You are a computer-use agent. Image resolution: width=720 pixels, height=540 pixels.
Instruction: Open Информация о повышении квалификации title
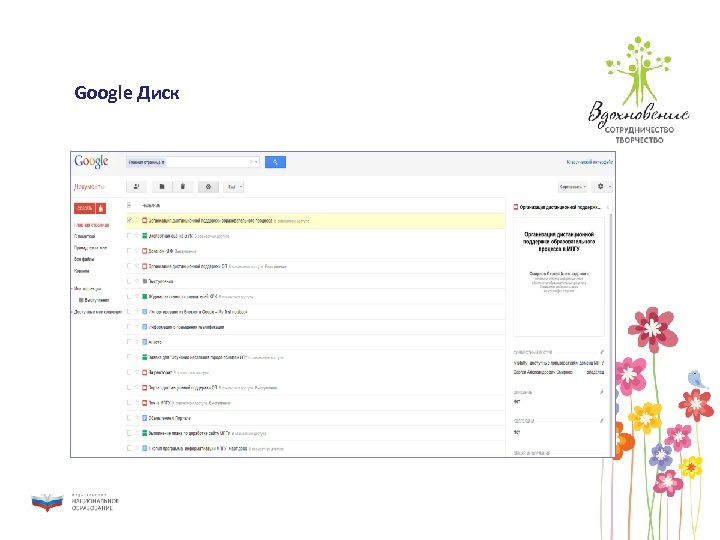click(186, 327)
